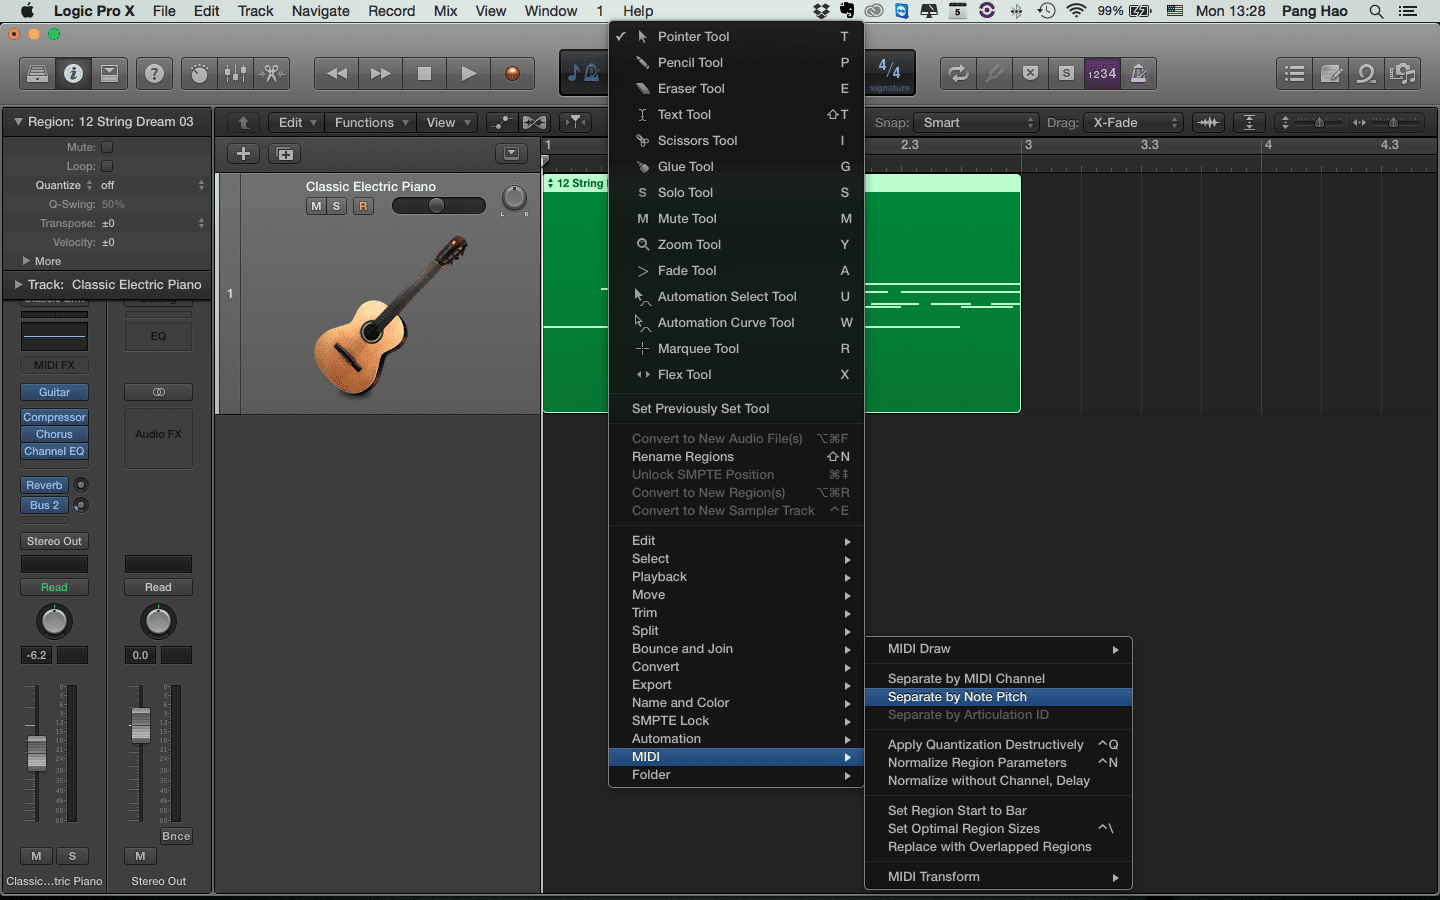Image resolution: width=1440 pixels, height=900 pixels.
Task: Toggle the stereo link button under EQ
Action: [x=158, y=392]
